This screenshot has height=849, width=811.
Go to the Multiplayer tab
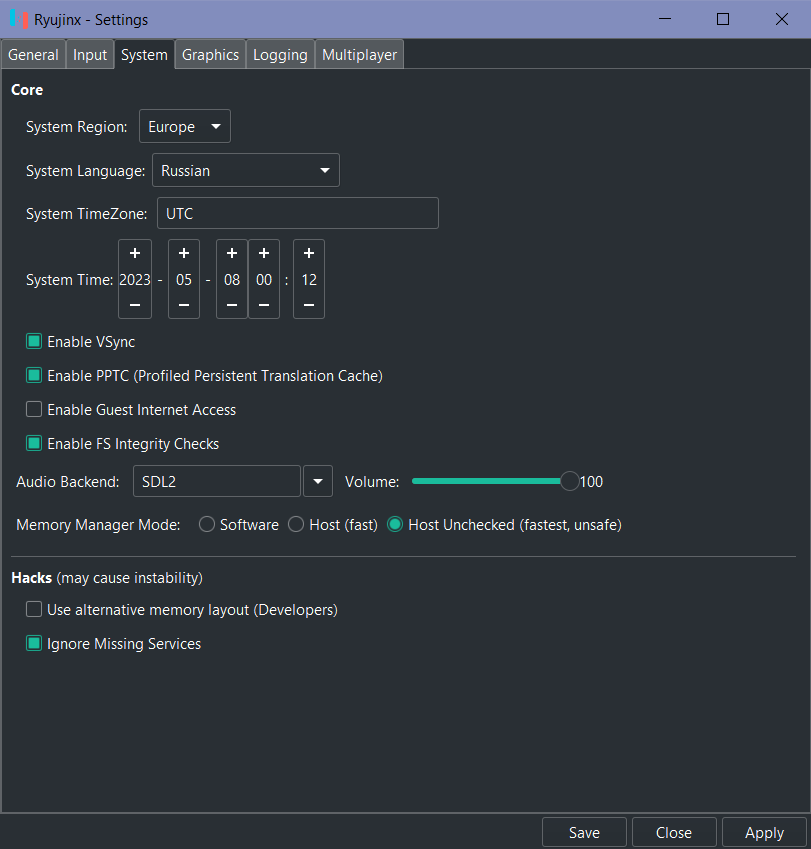point(359,55)
